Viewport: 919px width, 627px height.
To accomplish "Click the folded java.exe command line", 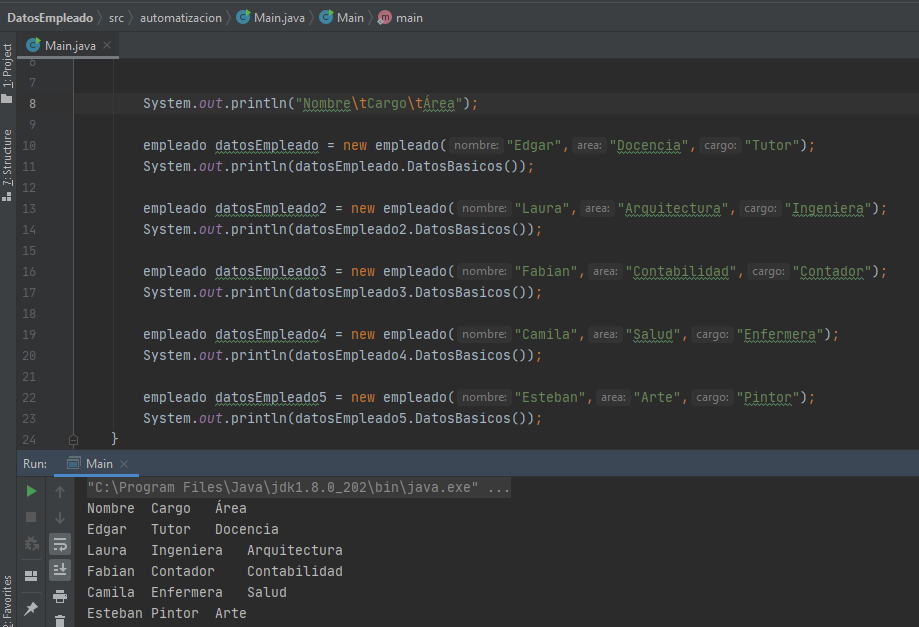I will (x=299, y=488).
